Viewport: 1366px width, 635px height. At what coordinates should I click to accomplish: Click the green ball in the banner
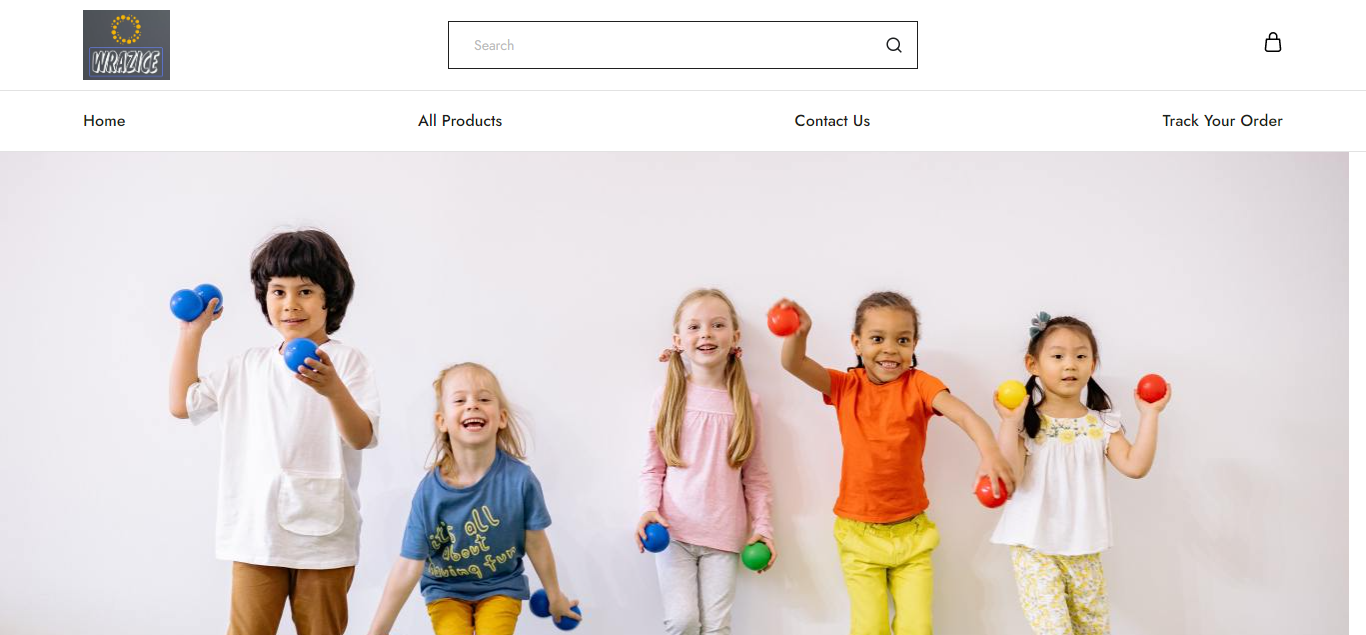coord(756,556)
